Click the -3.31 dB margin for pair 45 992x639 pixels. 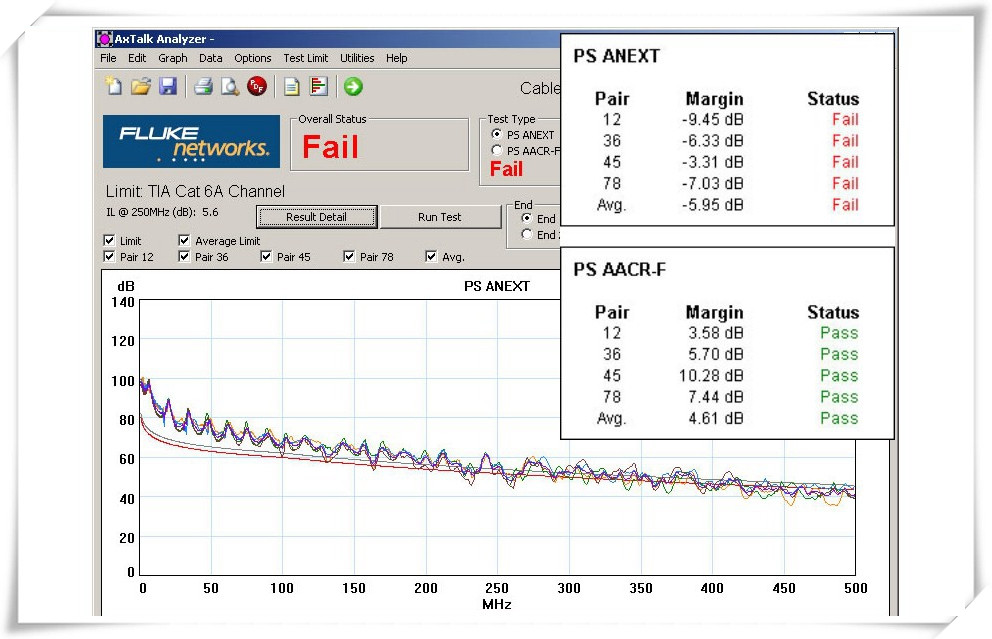click(x=712, y=163)
